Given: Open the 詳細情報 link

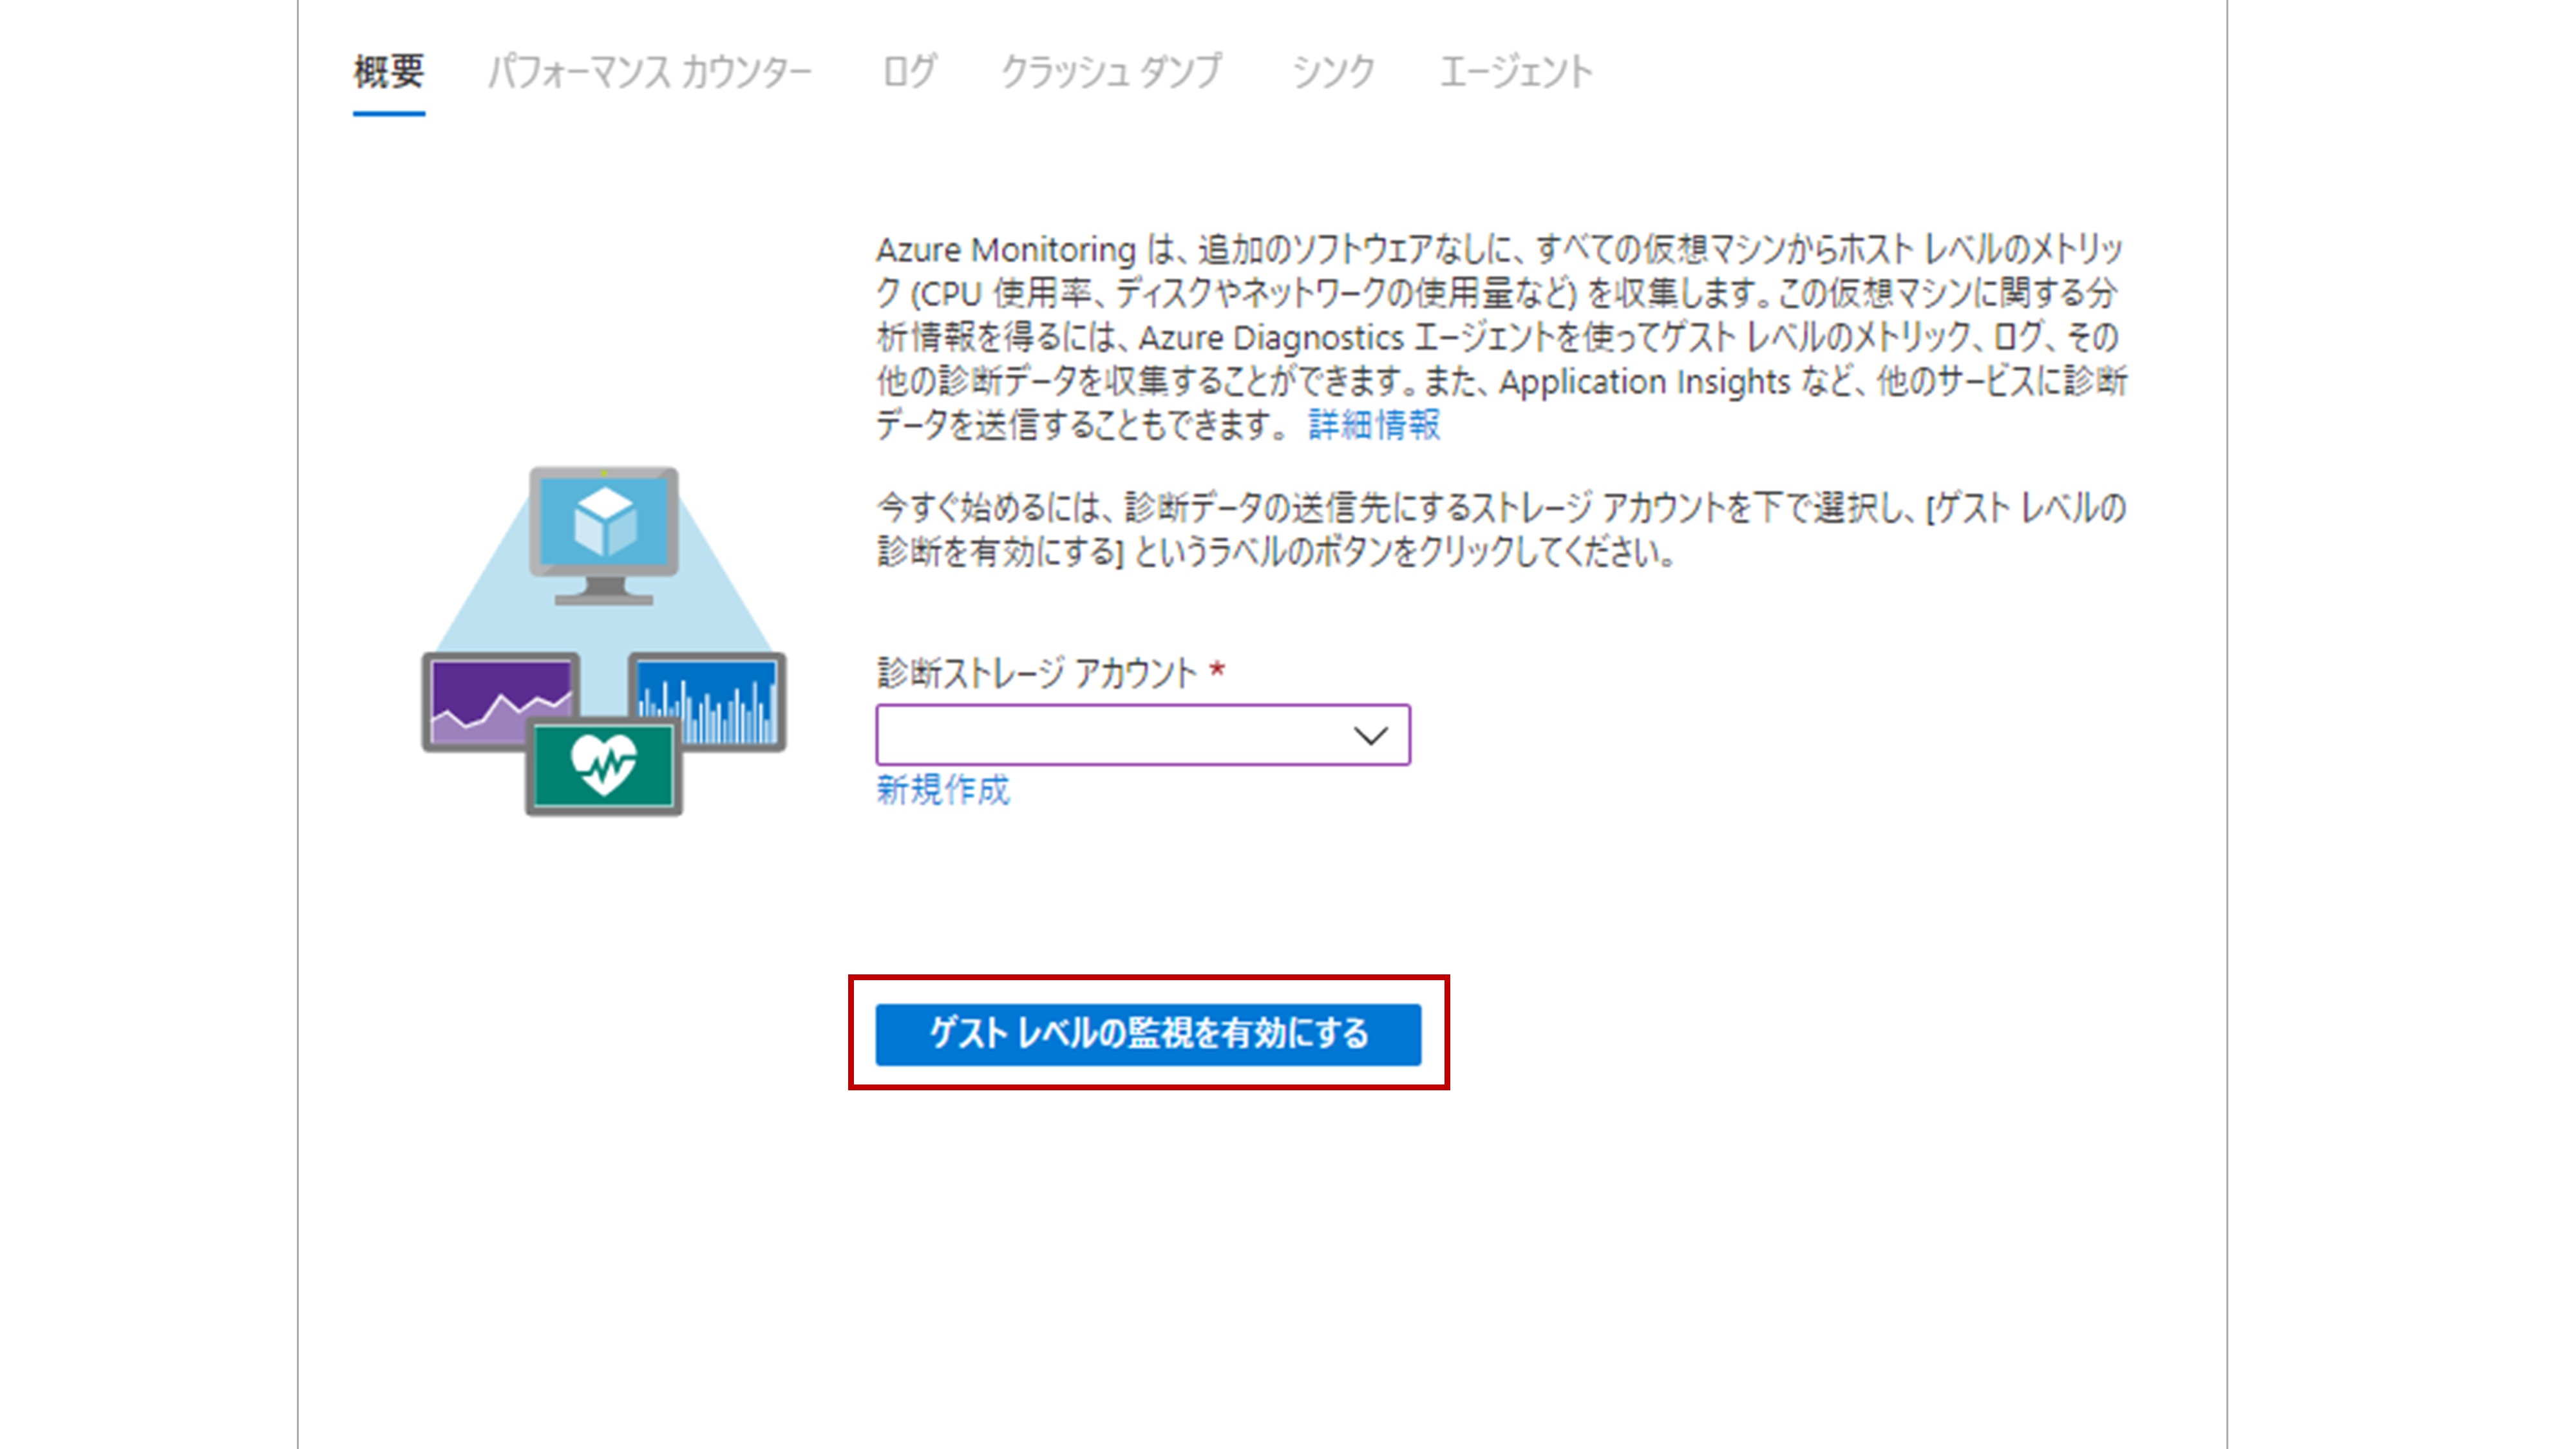Looking at the screenshot, I should point(1374,425).
